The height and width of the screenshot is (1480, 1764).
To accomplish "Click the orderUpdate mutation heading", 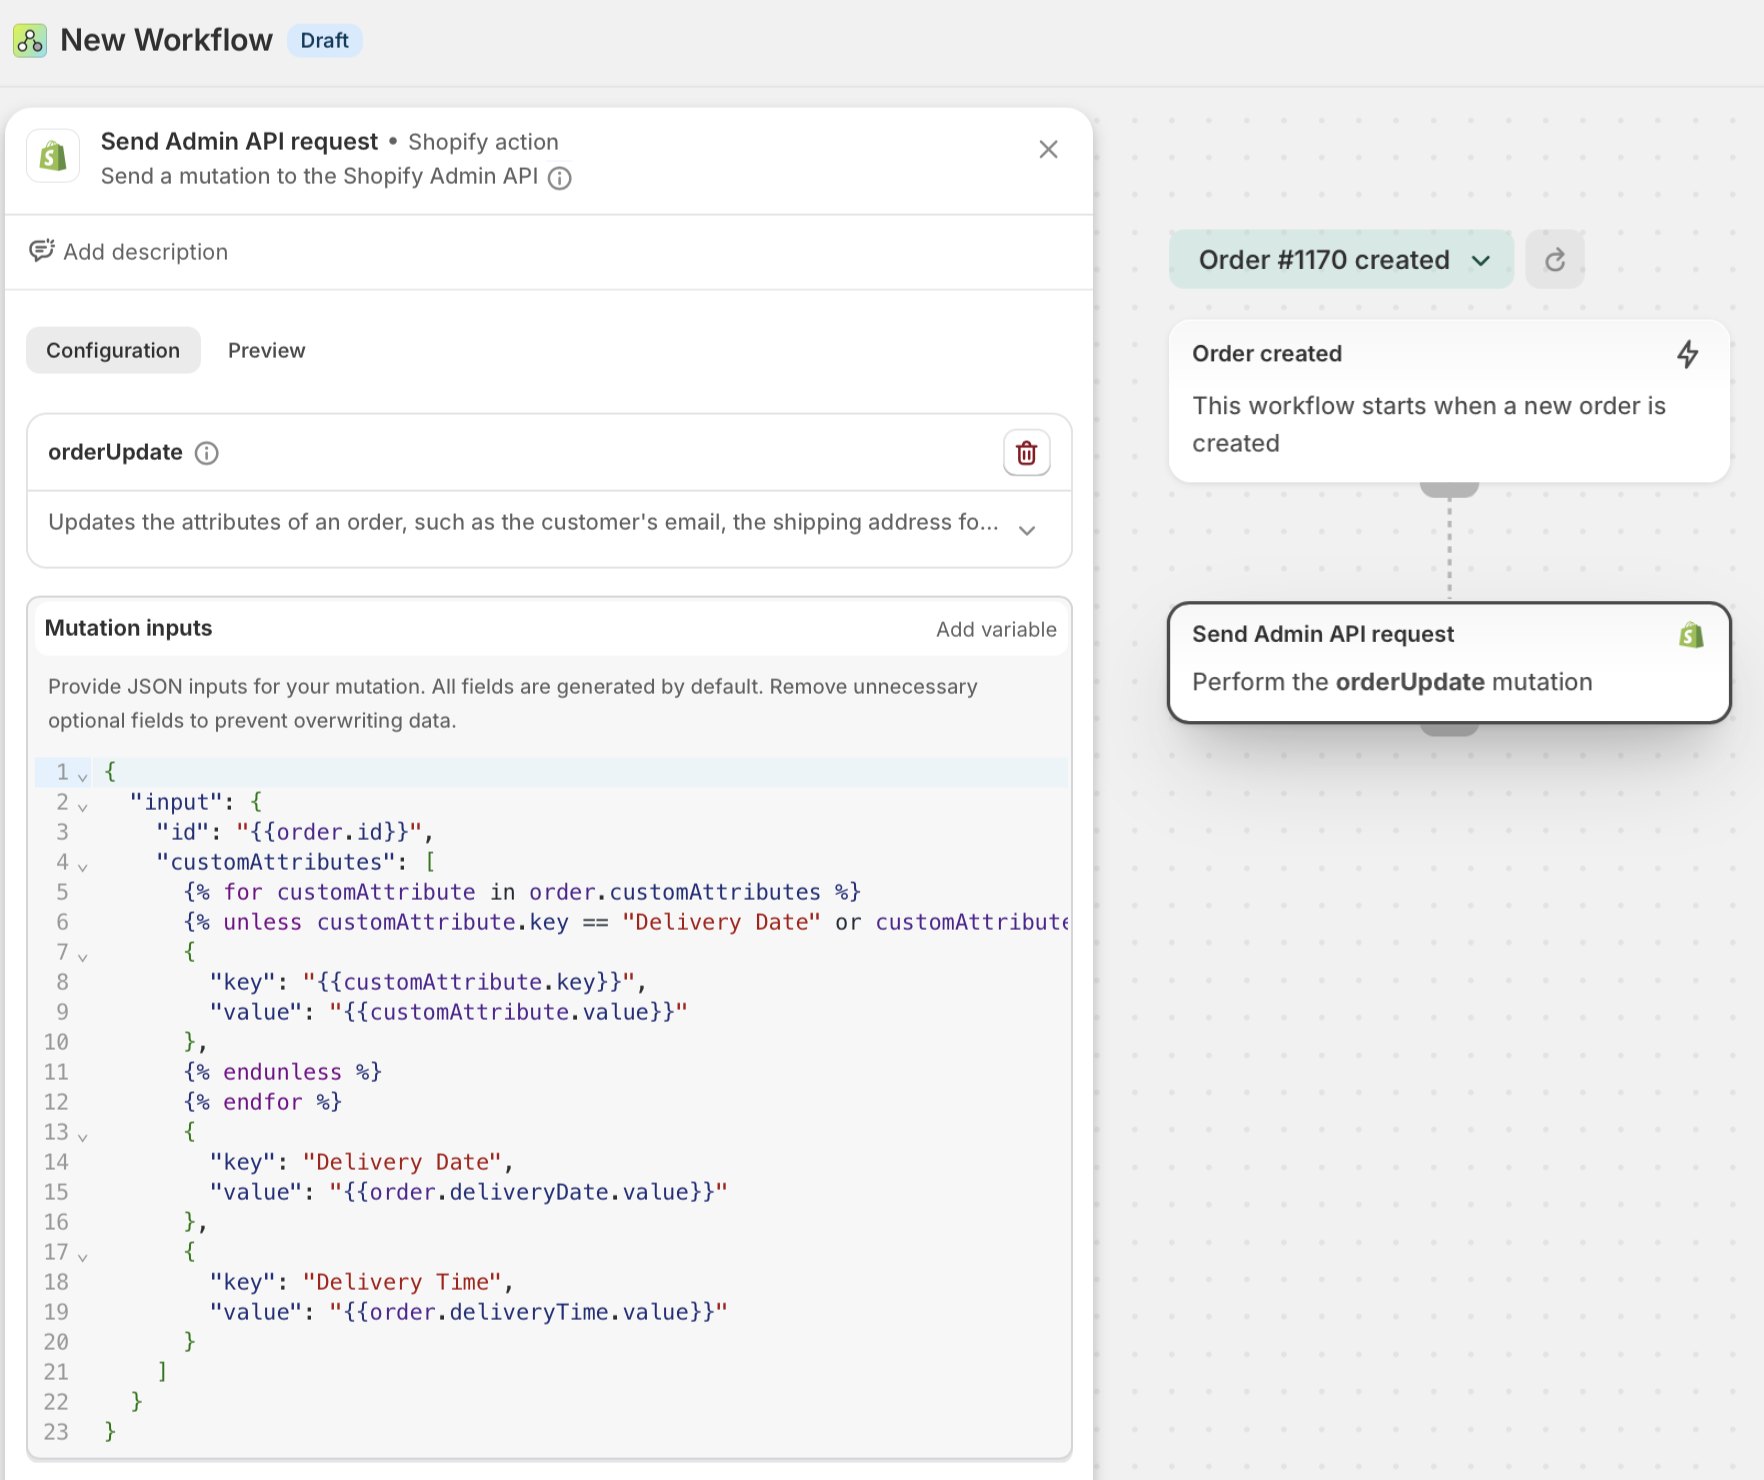I will tap(115, 452).
